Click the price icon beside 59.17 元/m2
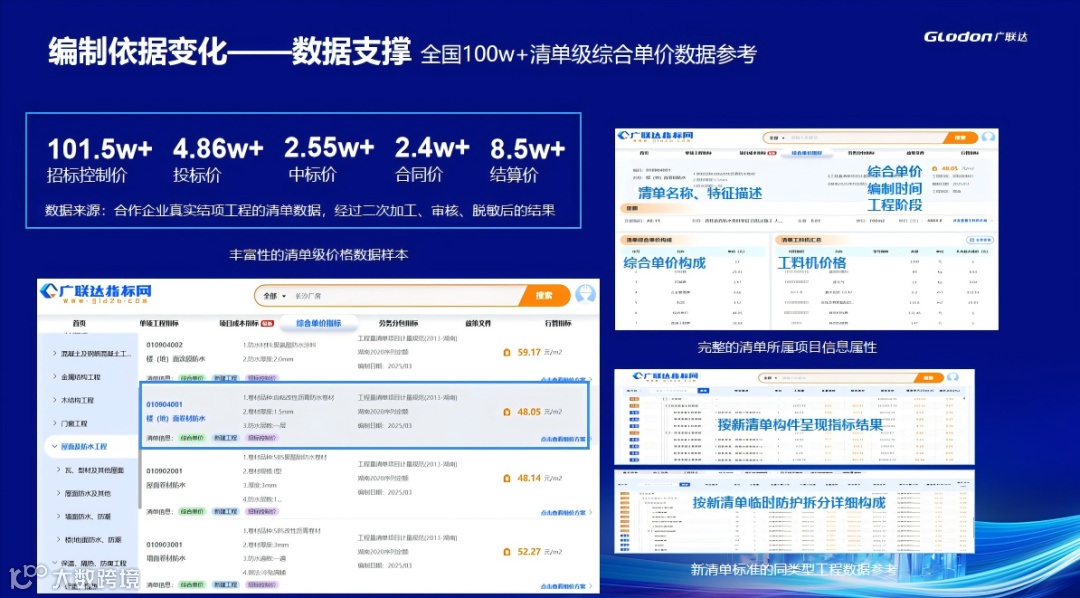1080x598 pixels. [507, 353]
